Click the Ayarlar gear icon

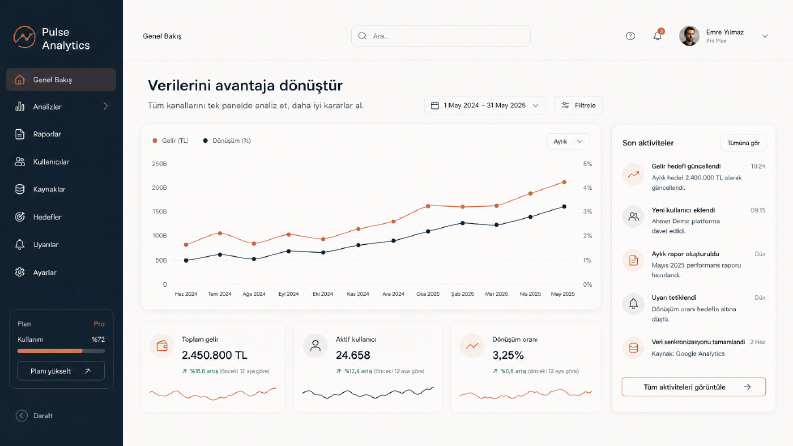coord(20,272)
